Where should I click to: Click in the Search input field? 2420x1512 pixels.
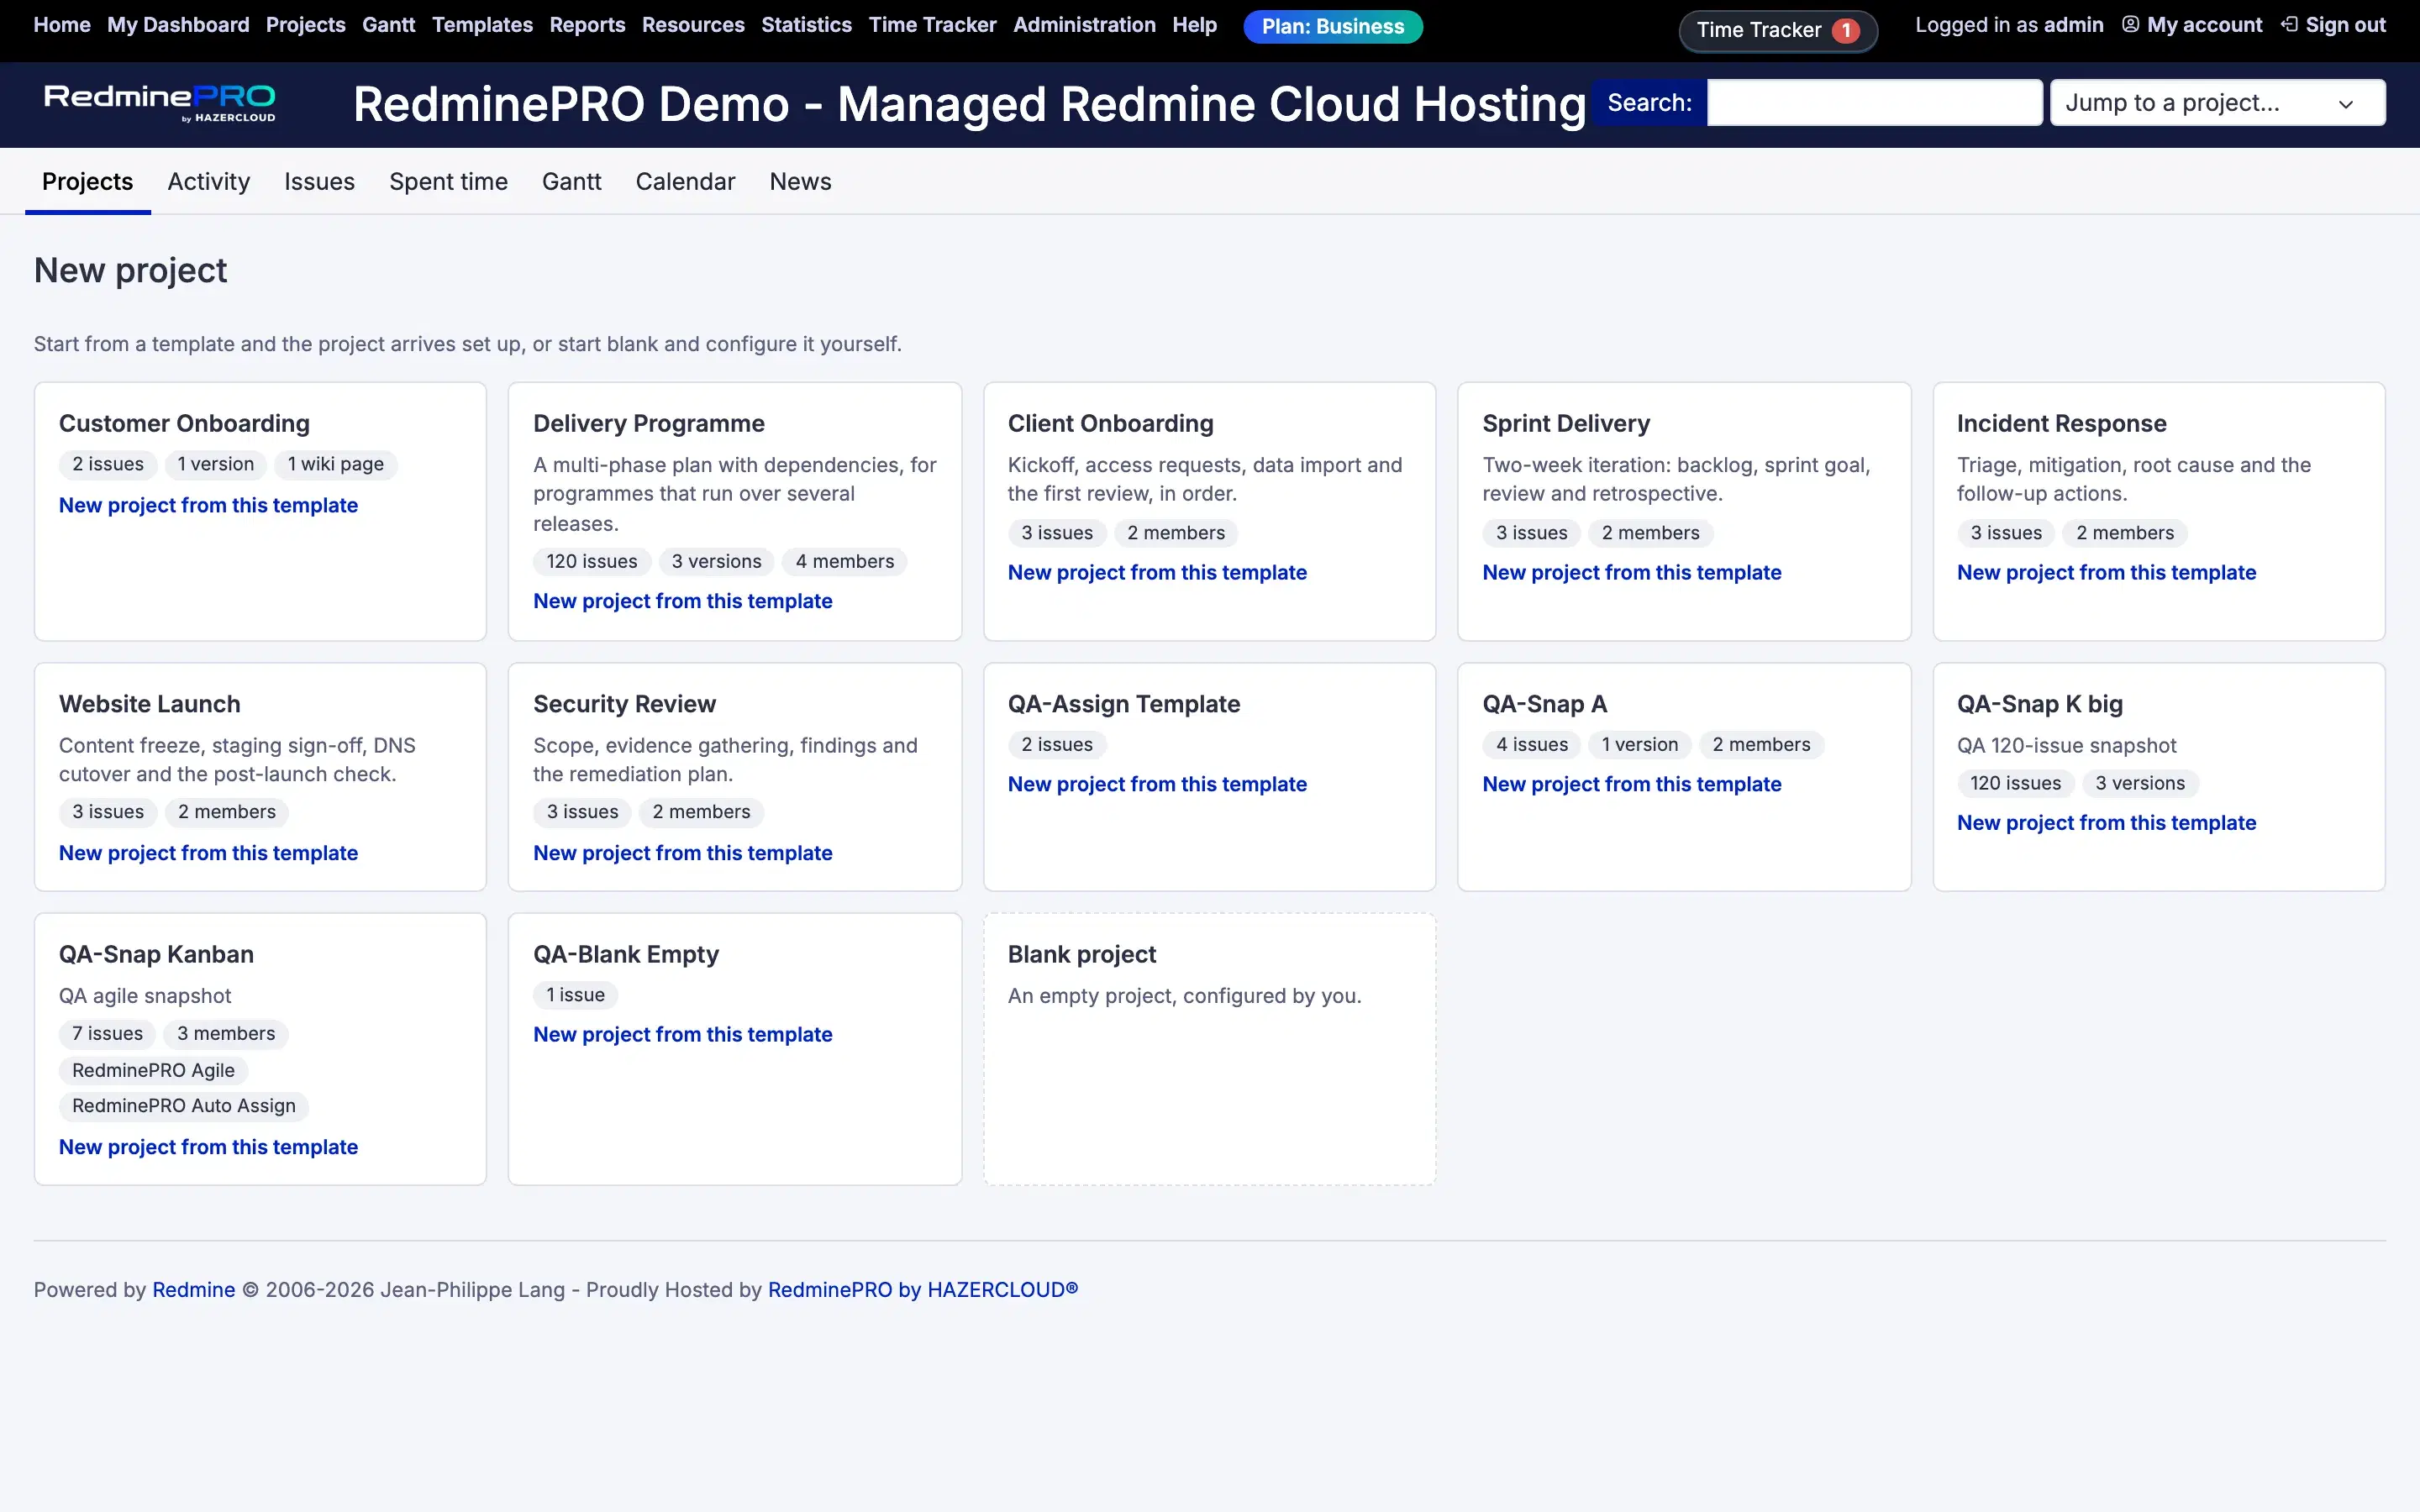tap(1874, 103)
